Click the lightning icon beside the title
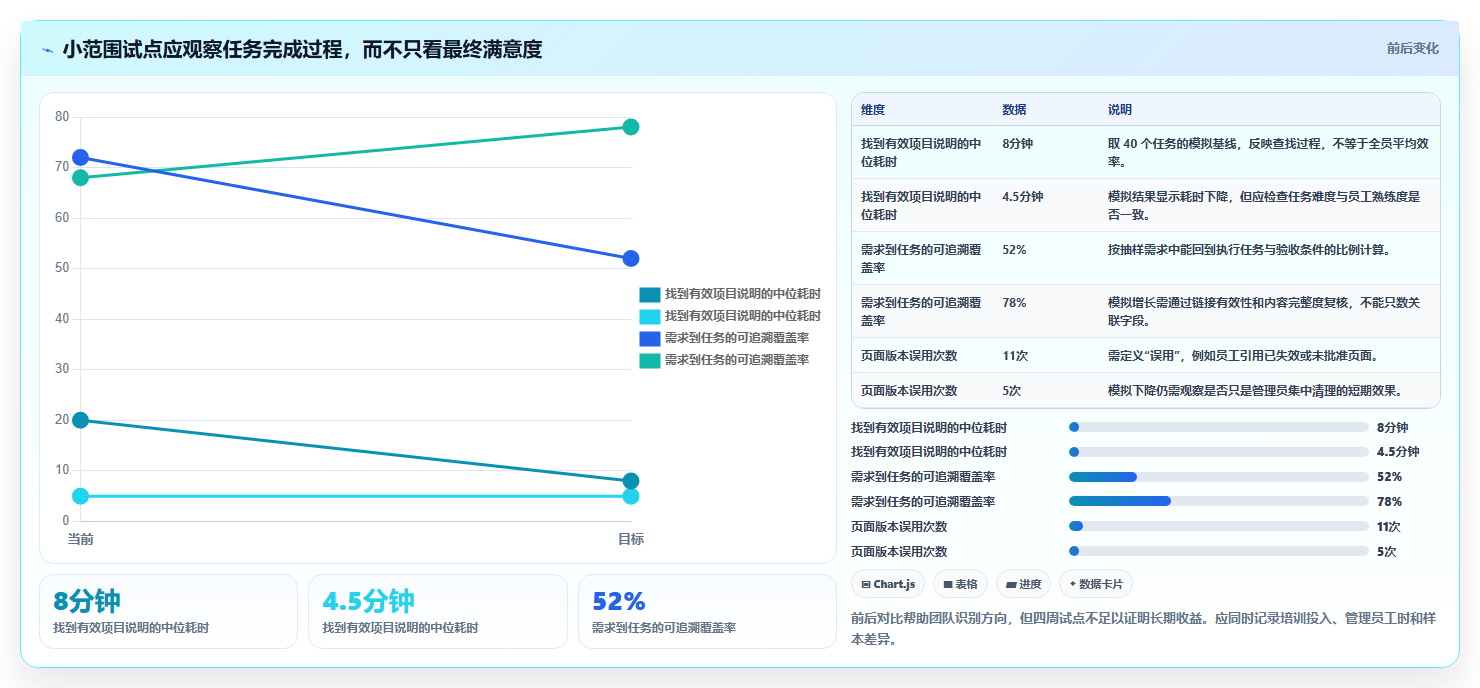Image resolution: width=1480 pixels, height=688 pixels. (x=47, y=49)
